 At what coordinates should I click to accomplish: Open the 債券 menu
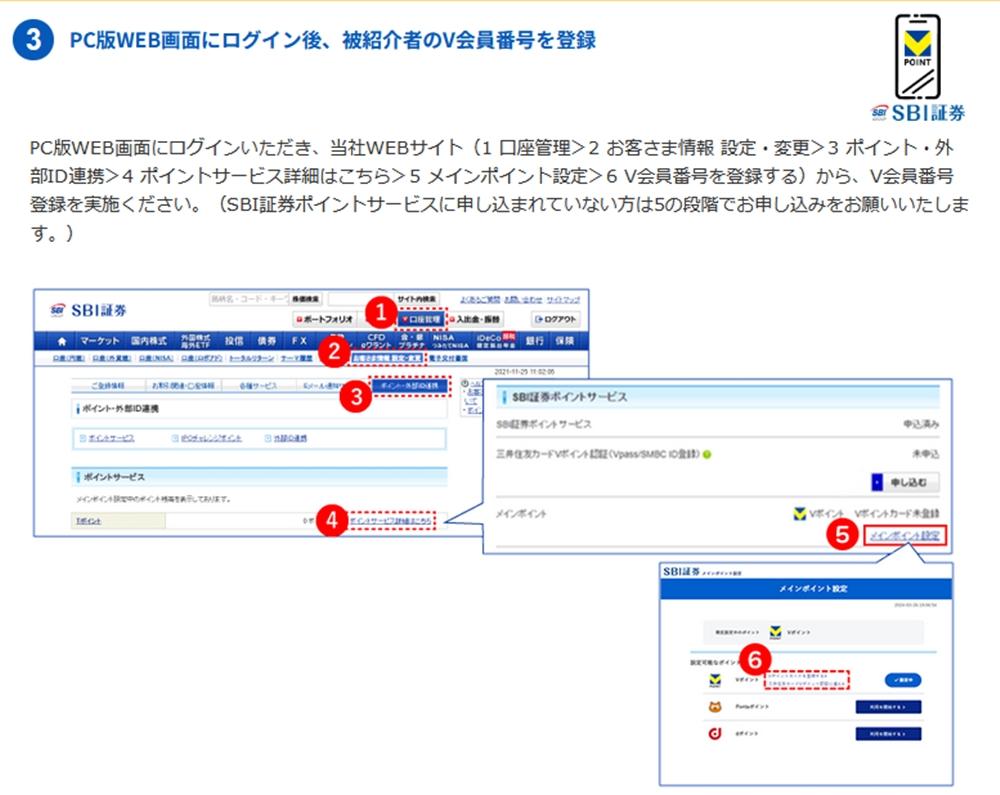click(267, 341)
